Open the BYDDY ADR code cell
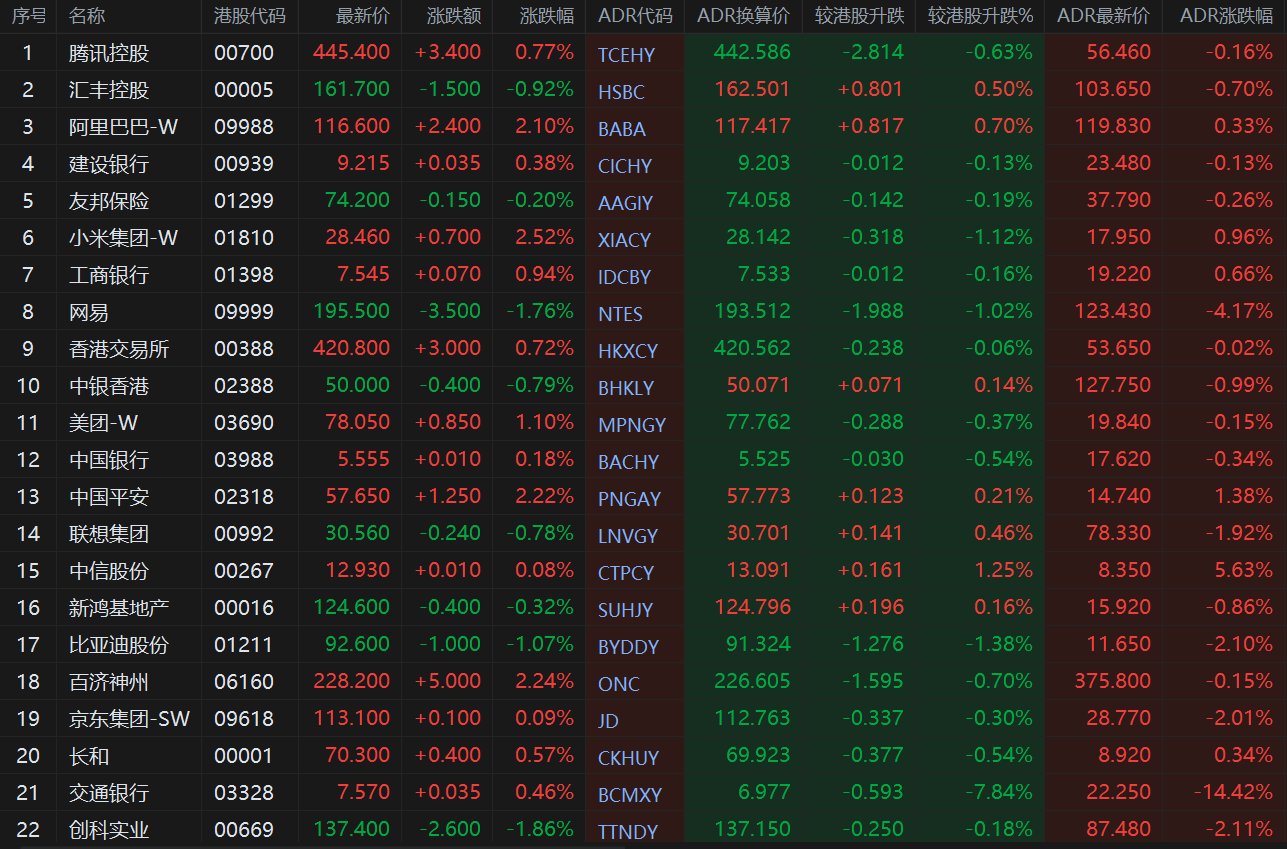 (628, 647)
